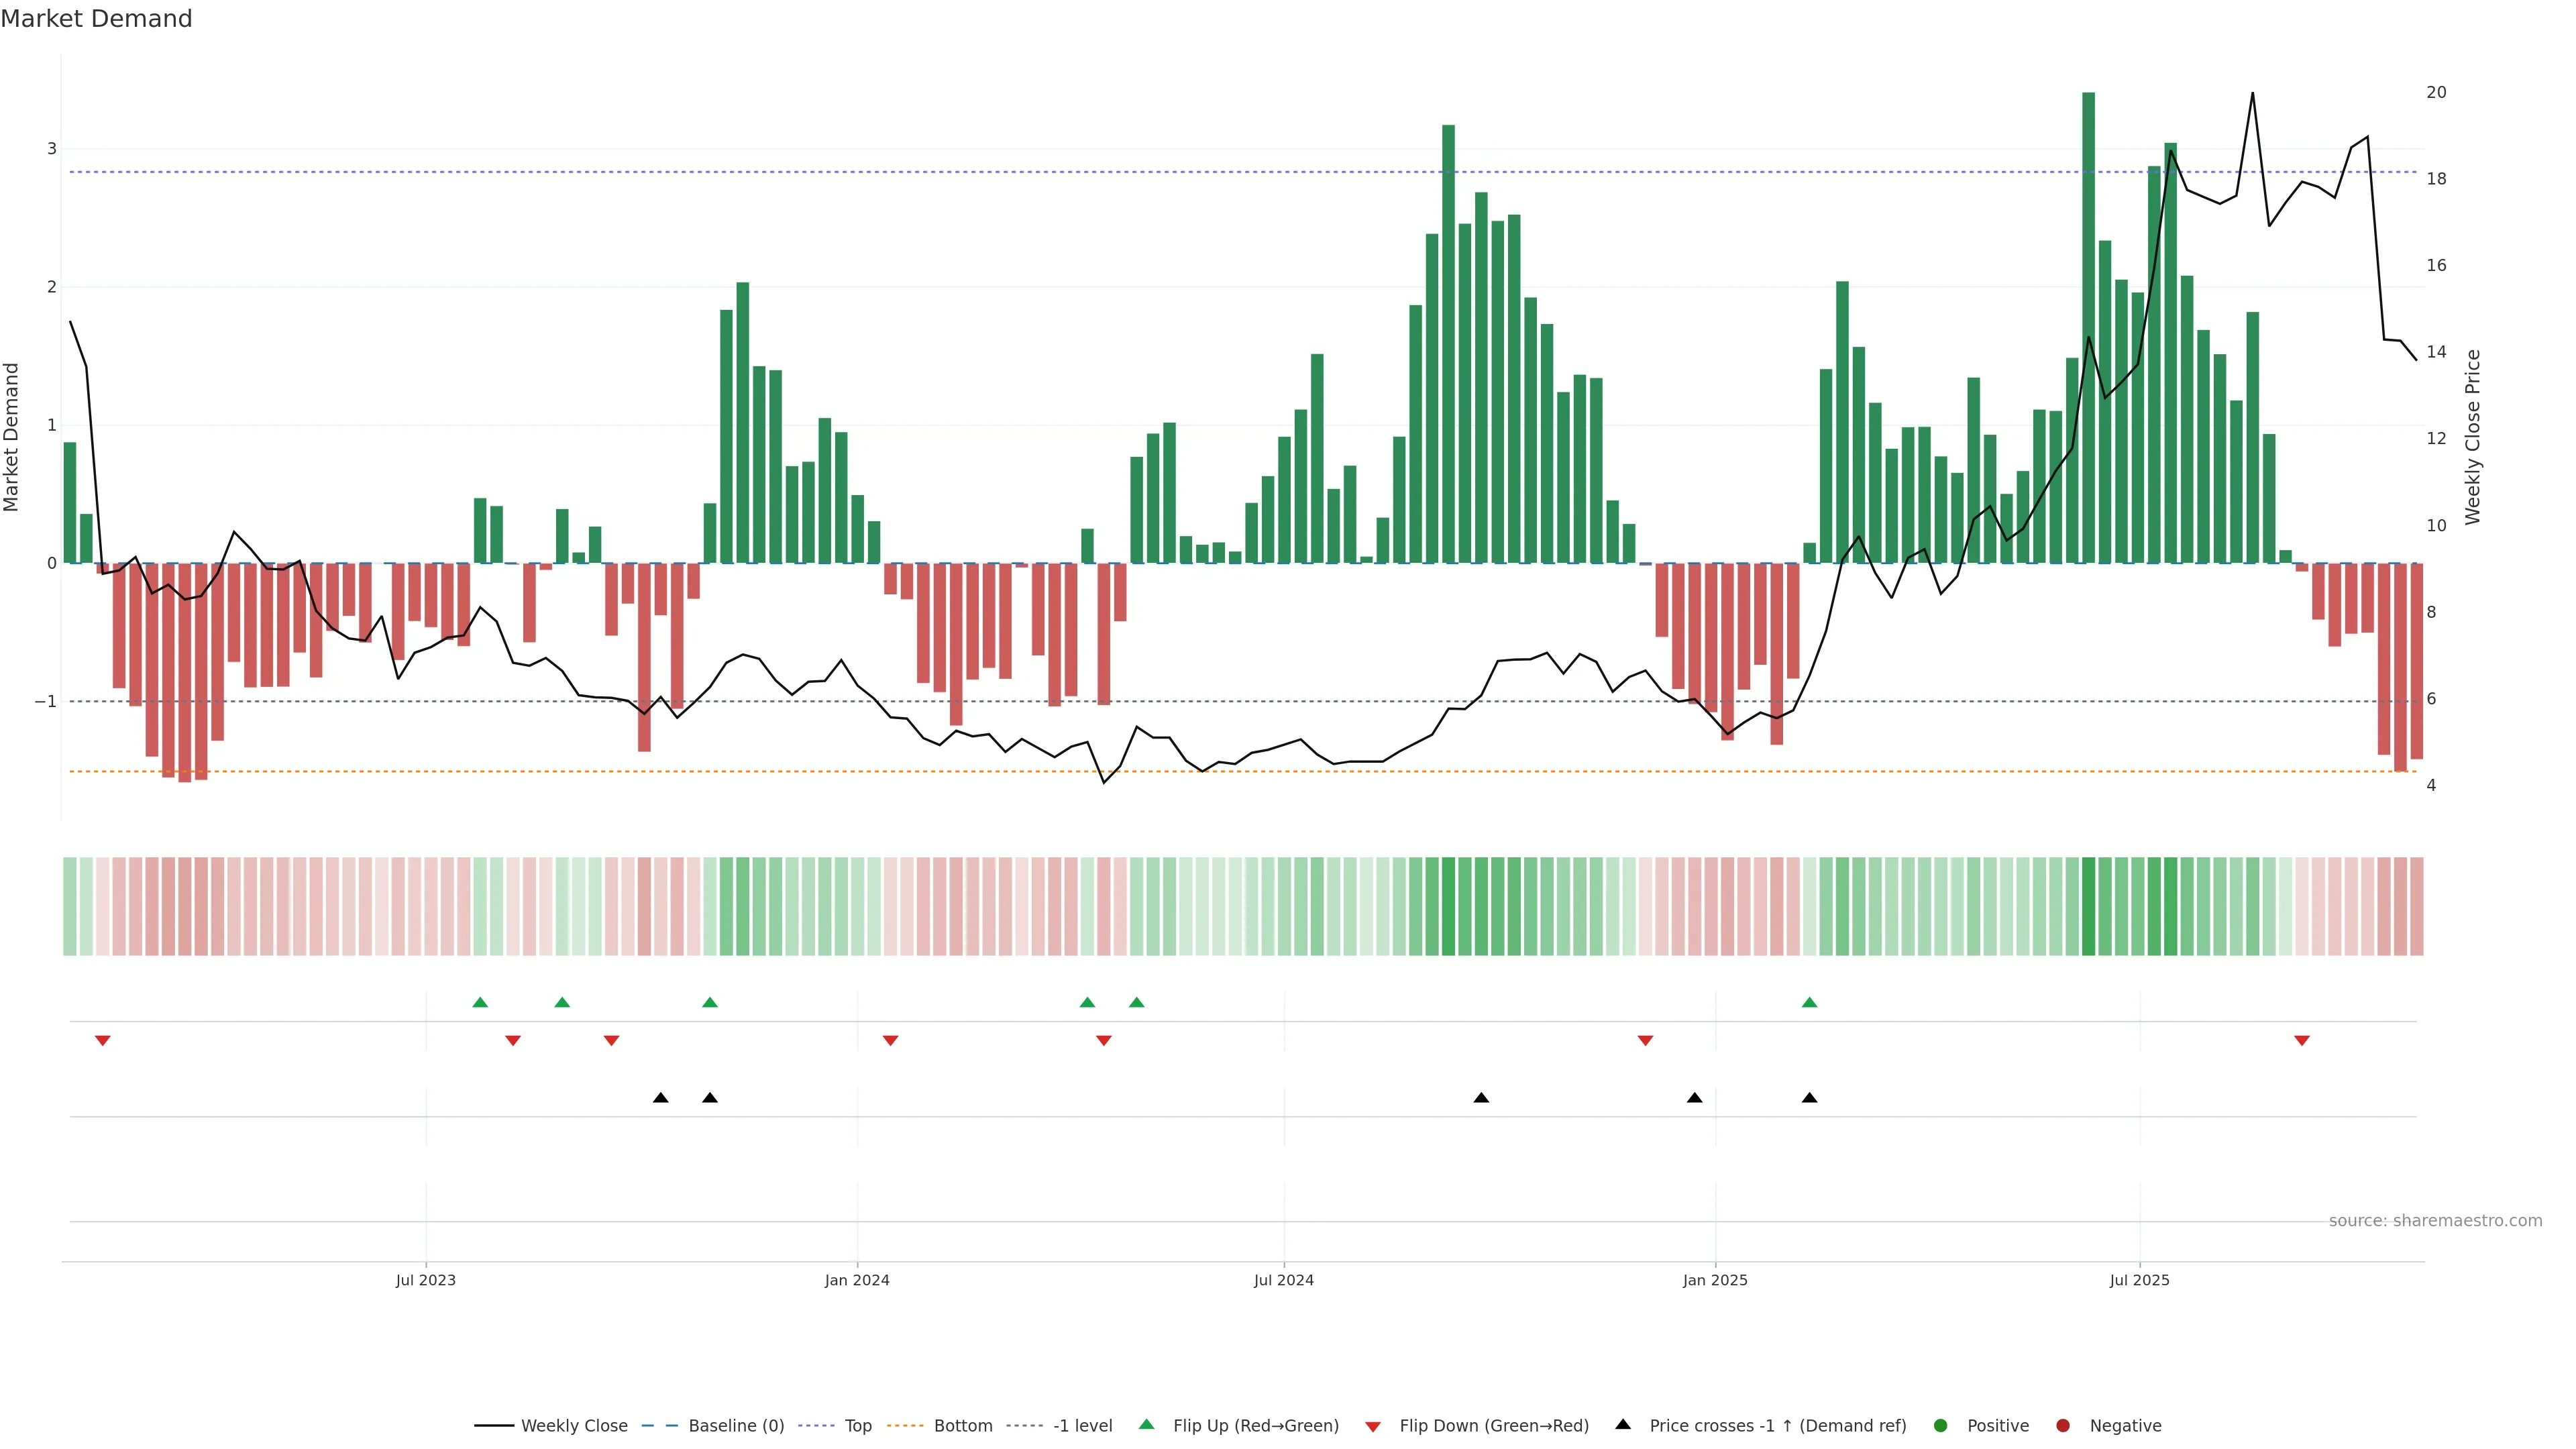Toggle the Top dotted line legend
Viewport: 2576px width, 1449px height.
(857, 1426)
